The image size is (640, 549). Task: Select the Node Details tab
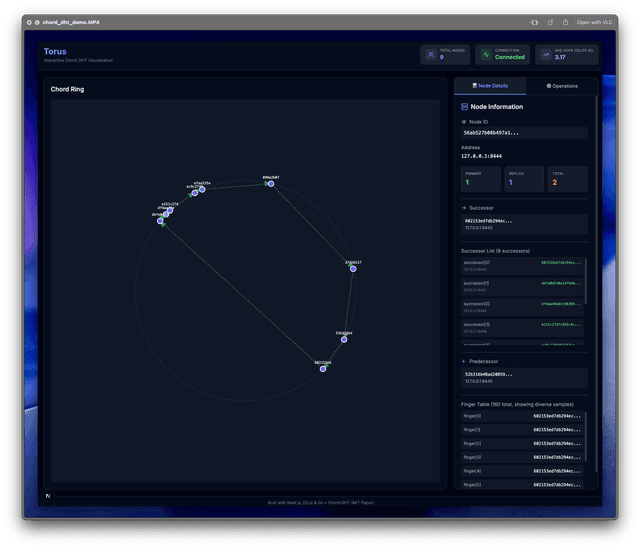490,86
